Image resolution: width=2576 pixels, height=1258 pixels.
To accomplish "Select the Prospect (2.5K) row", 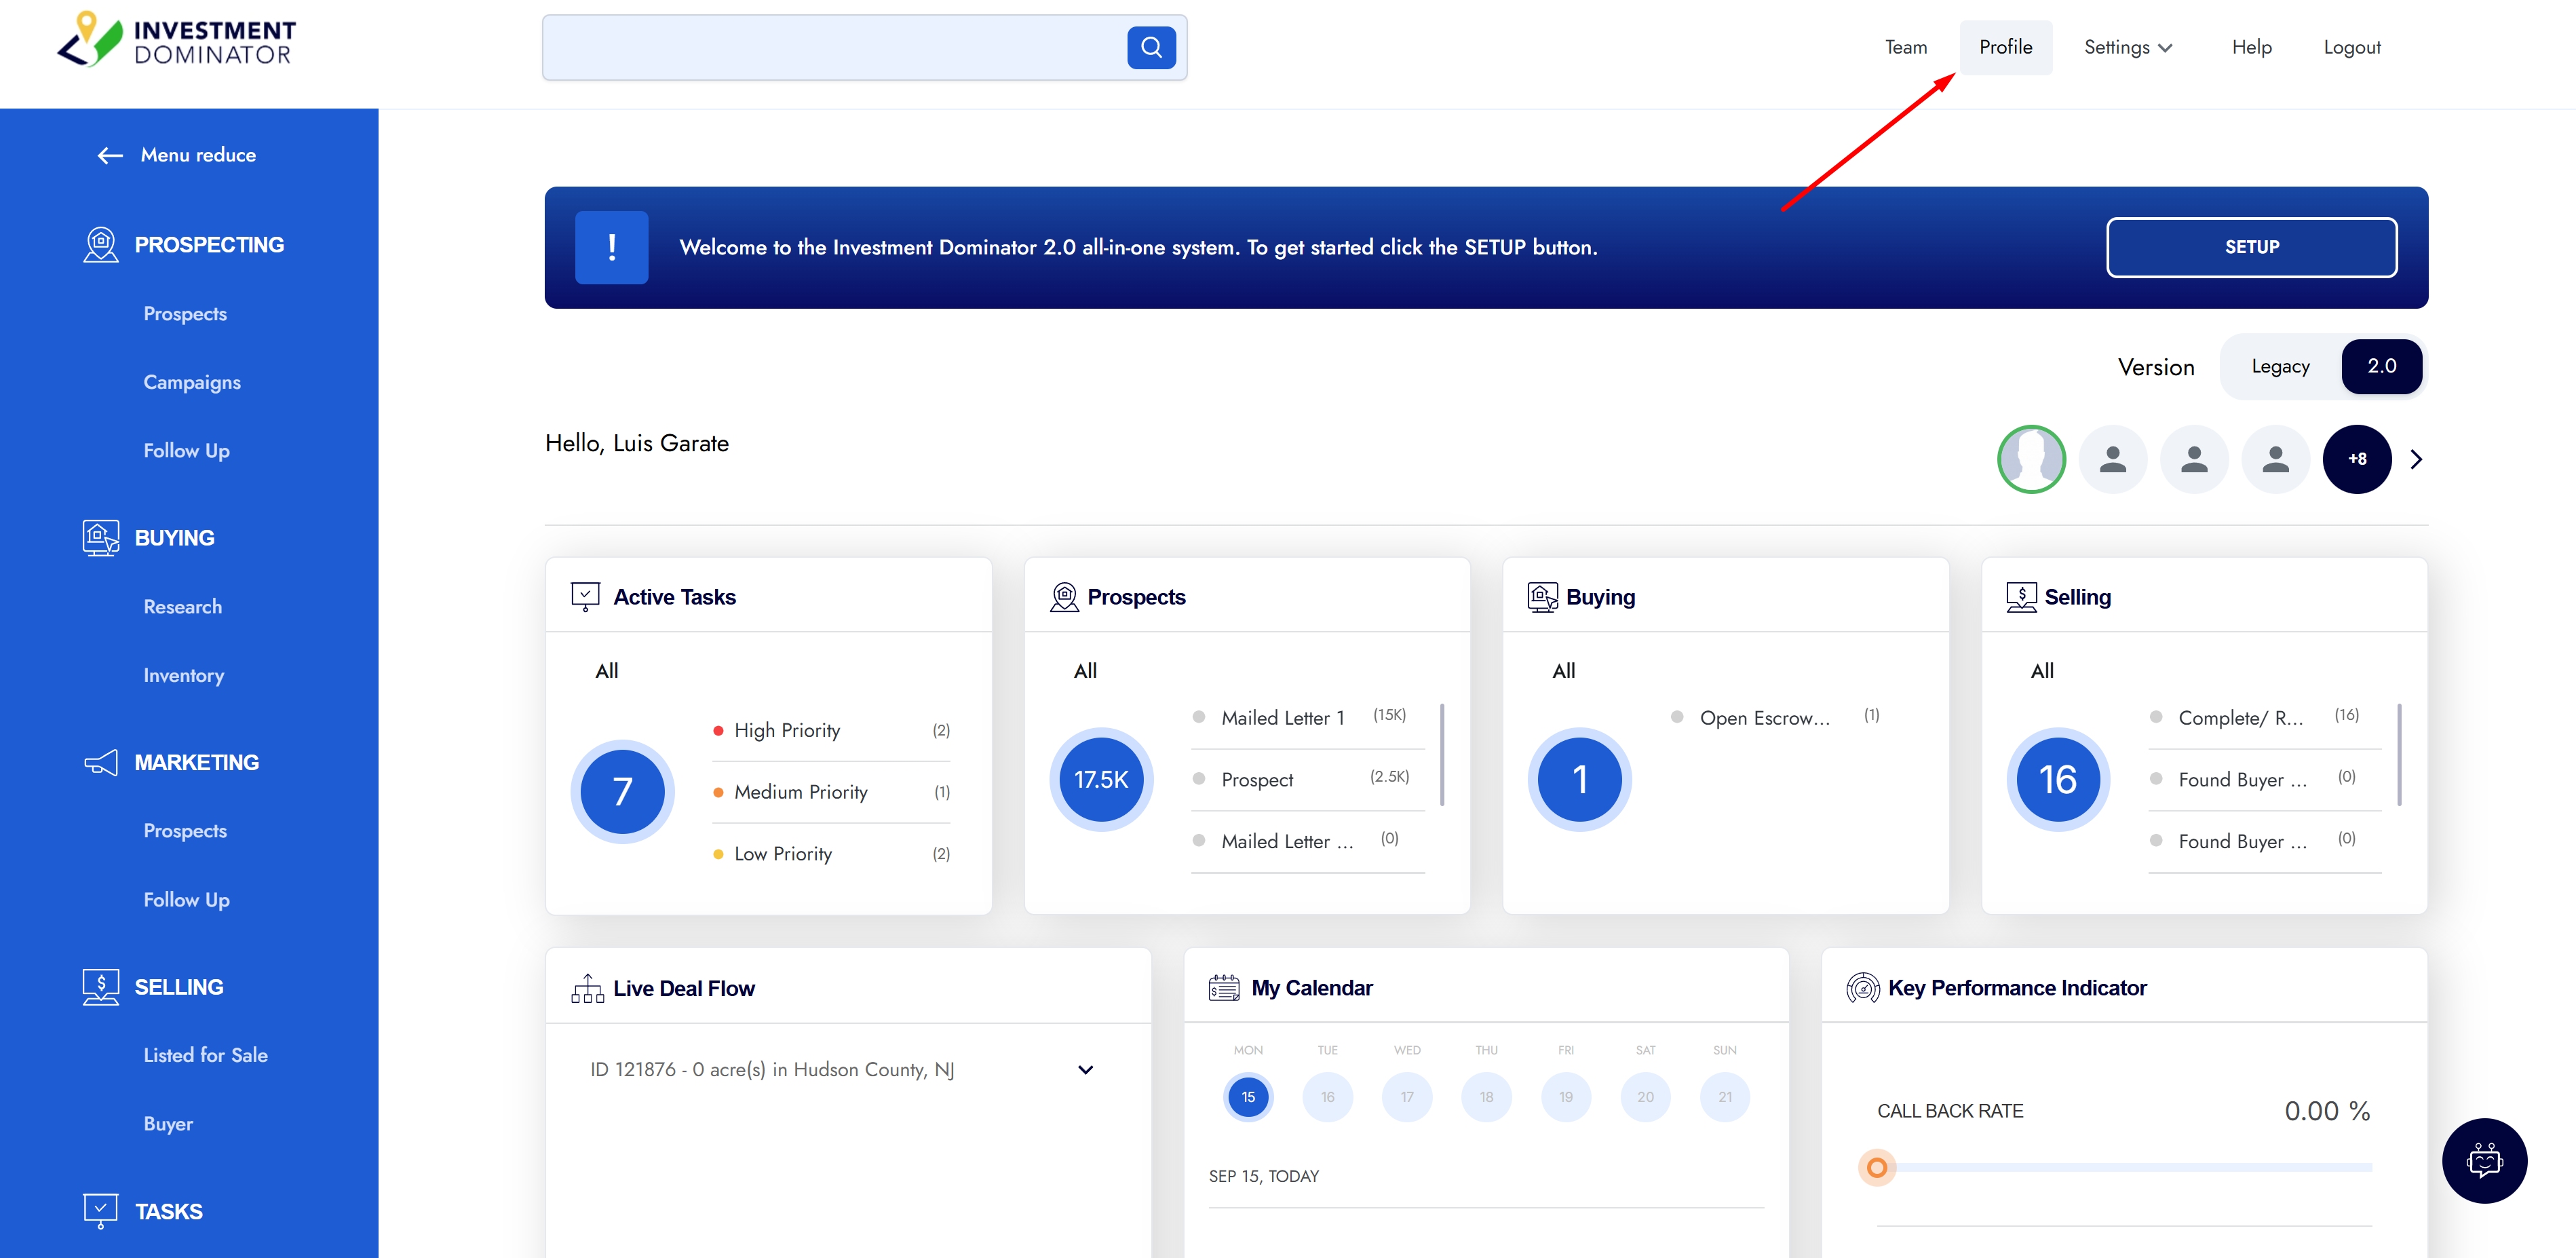I will [1307, 779].
